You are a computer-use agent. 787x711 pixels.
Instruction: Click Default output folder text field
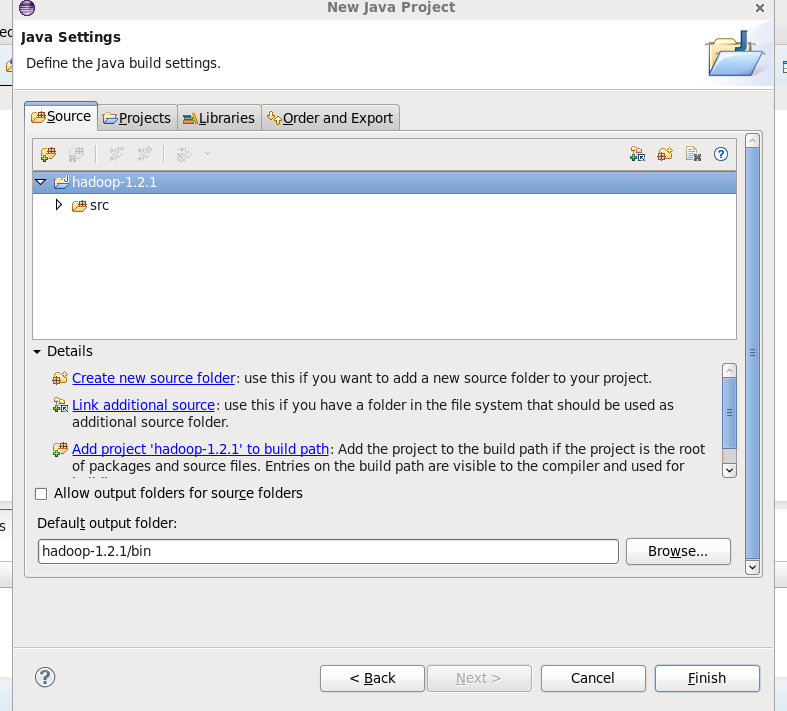(328, 551)
